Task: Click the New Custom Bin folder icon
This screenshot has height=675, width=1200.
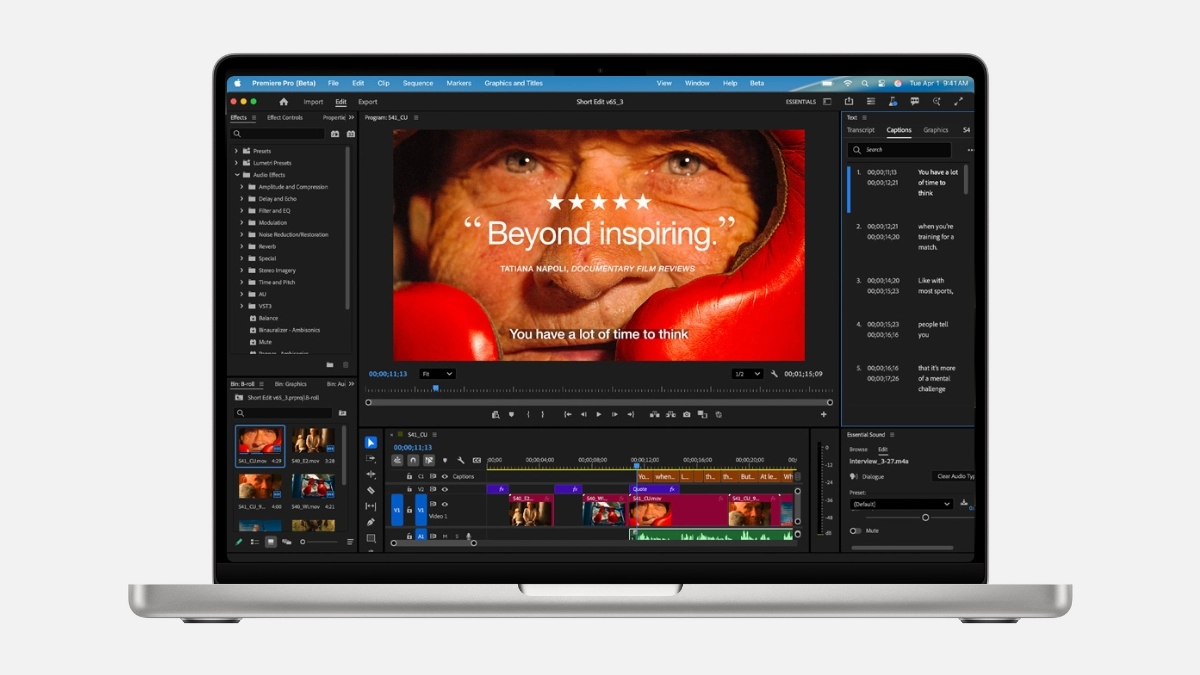Action: tap(330, 365)
